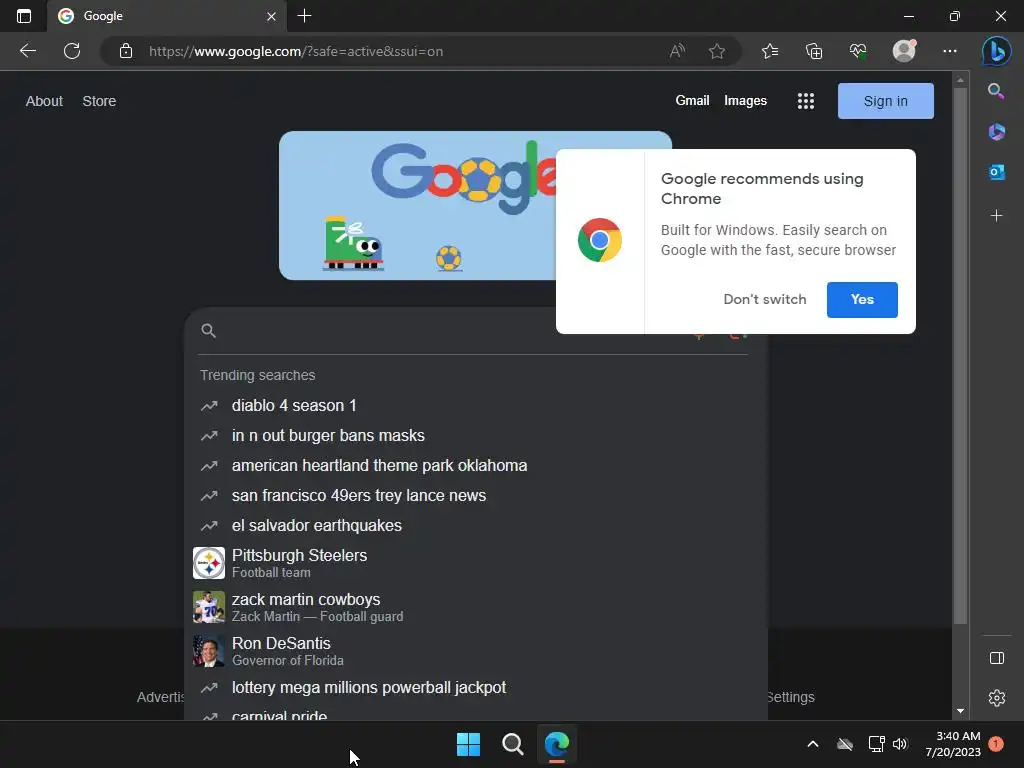
Task: Open a new tab
Action: coord(304,16)
